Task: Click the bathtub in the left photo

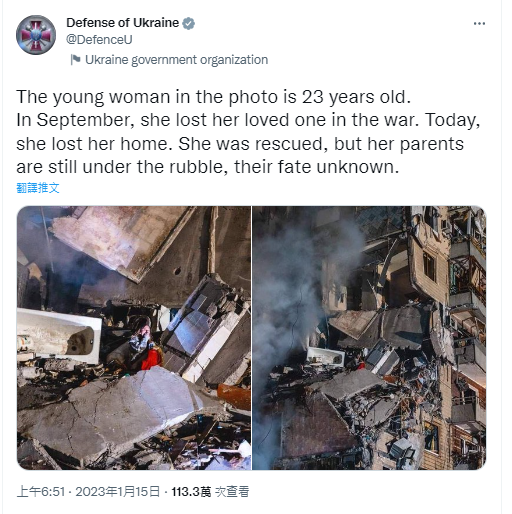Action: pyautogui.click(x=59, y=336)
